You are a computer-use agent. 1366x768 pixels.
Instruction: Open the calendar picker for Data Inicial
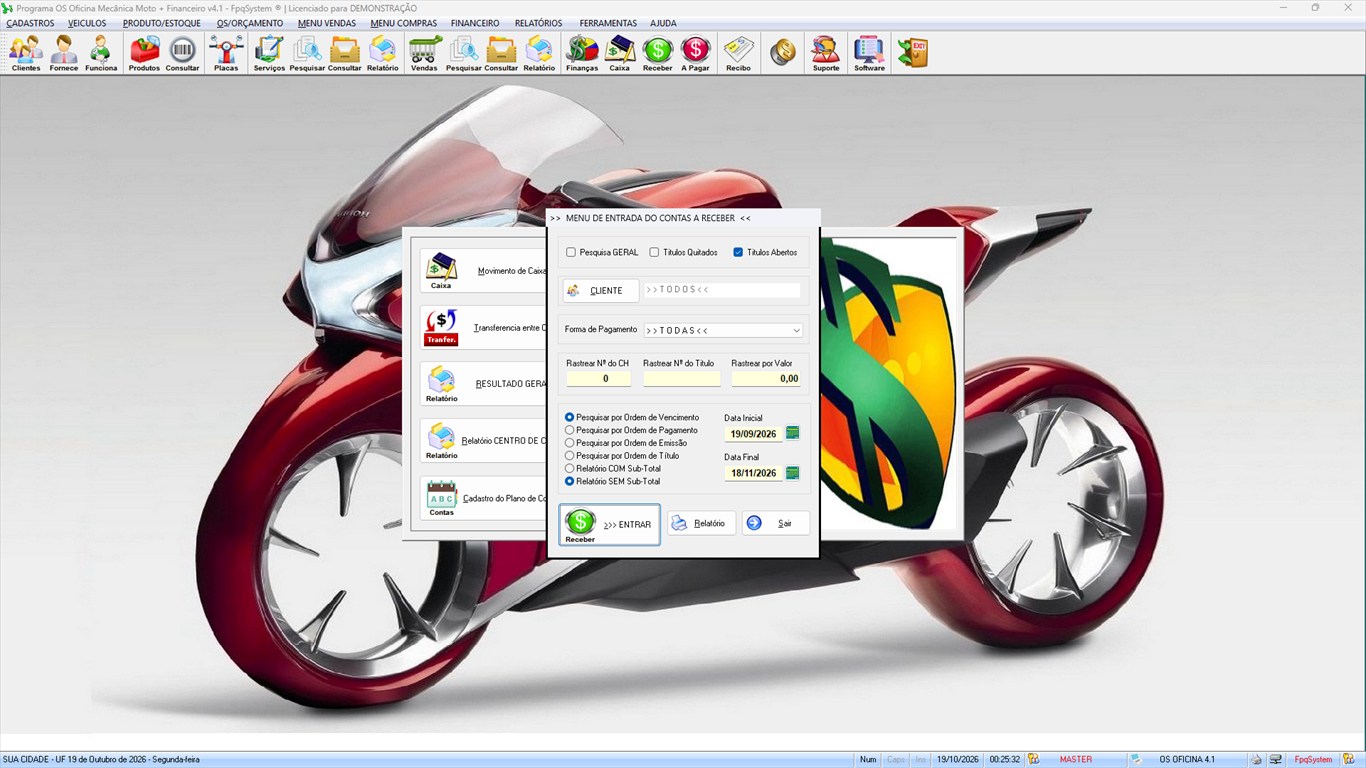click(x=793, y=433)
